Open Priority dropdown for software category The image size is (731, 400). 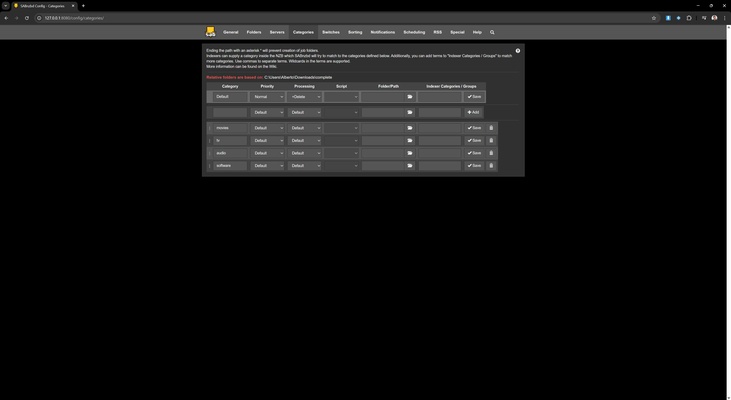267,166
